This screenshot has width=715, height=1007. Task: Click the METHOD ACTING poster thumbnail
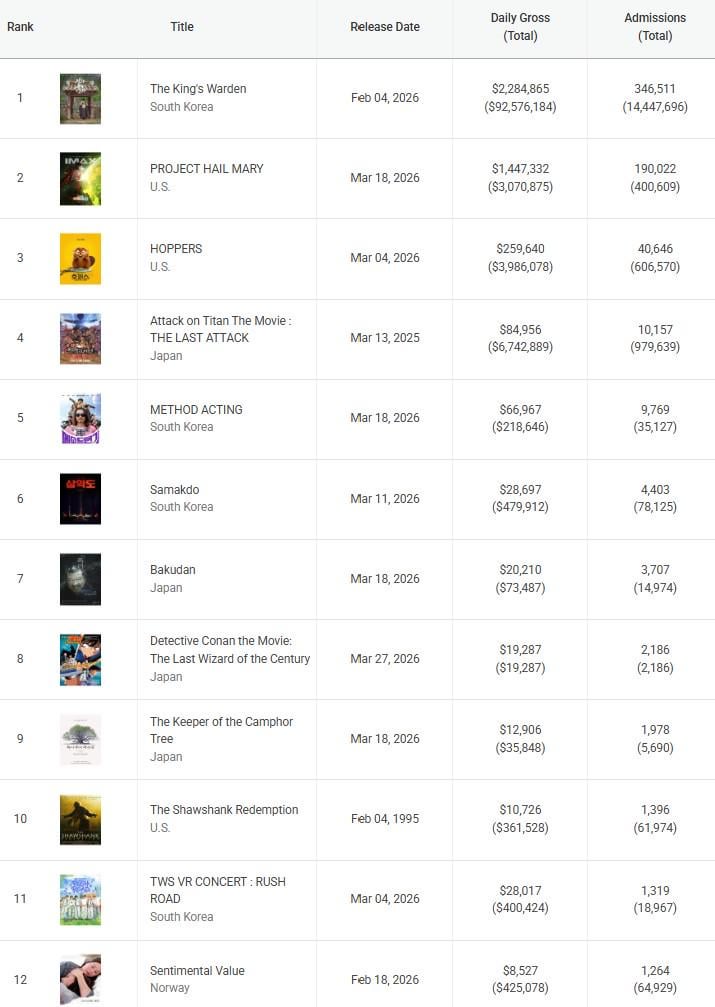pyautogui.click(x=80, y=418)
